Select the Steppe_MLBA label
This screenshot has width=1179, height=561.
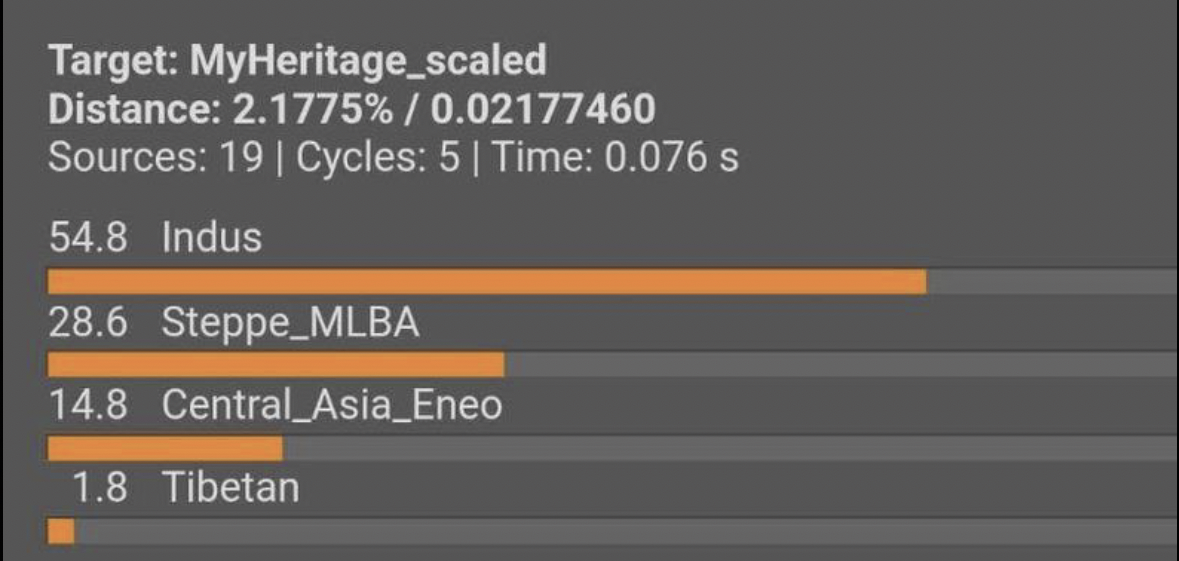click(x=290, y=324)
